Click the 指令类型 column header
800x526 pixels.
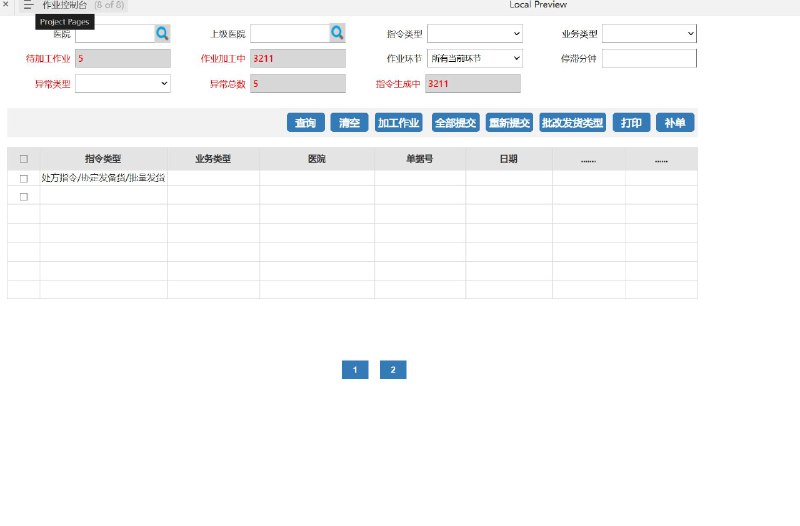coord(103,159)
